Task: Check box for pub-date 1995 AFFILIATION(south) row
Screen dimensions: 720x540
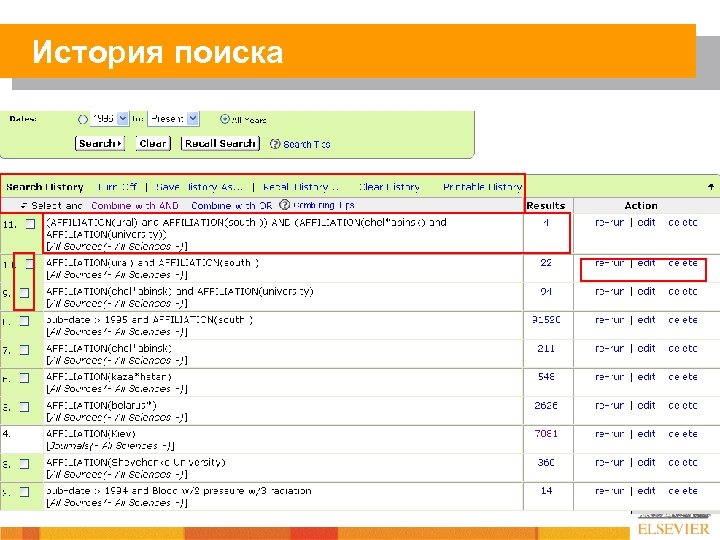Action: point(24,321)
